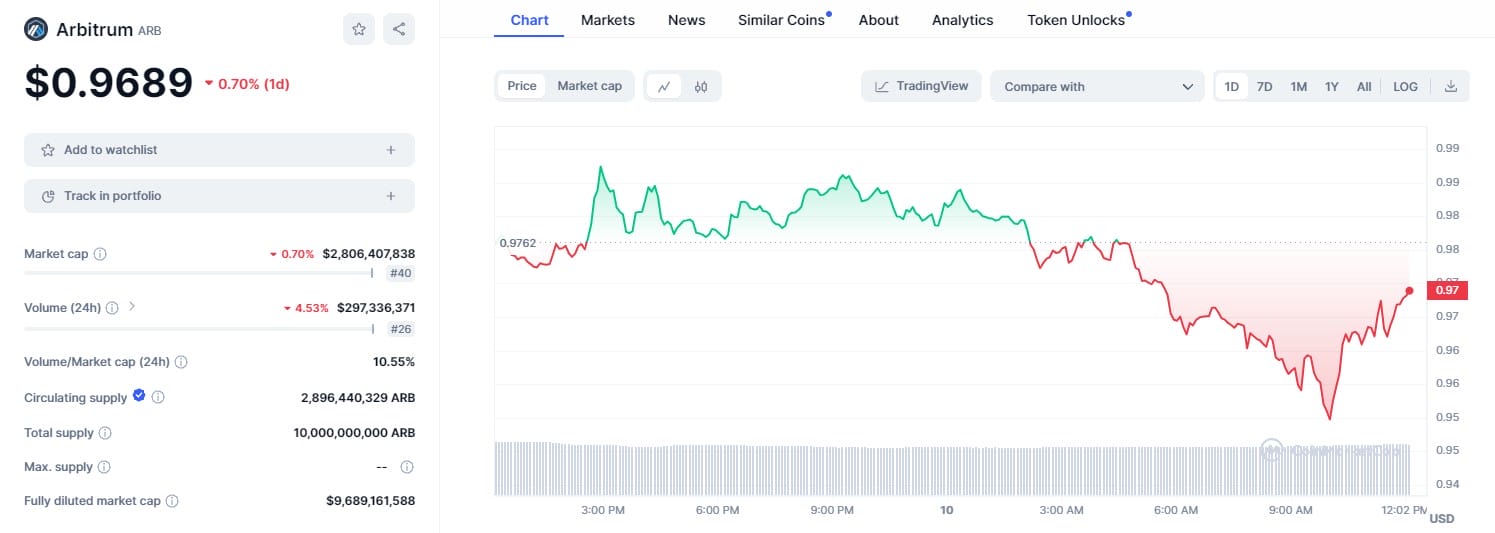Click the star favorite icon beside Arbitrum
The height and width of the screenshot is (533, 1495).
(359, 29)
